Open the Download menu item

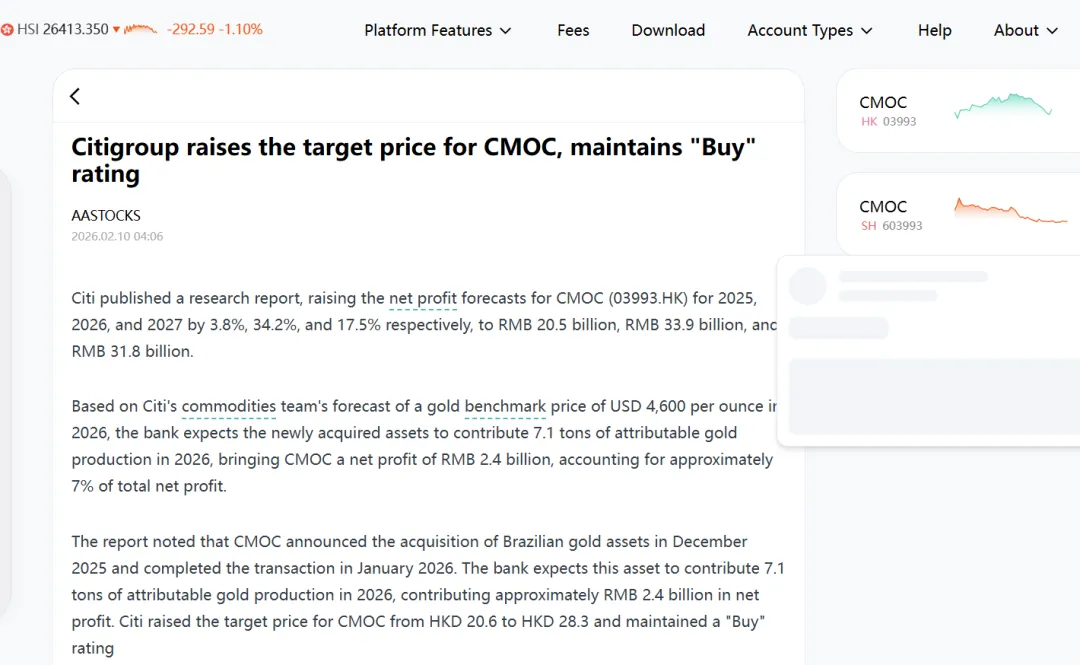[x=668, y=30]
